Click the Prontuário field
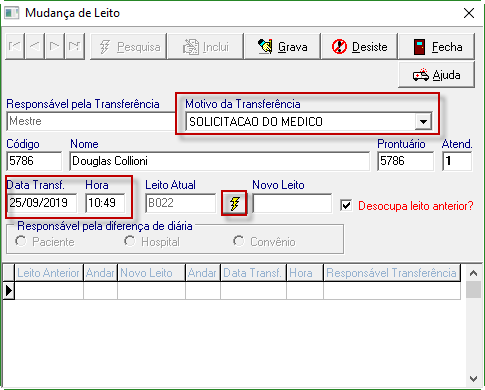The image size is (485, 390). point(406,161)
